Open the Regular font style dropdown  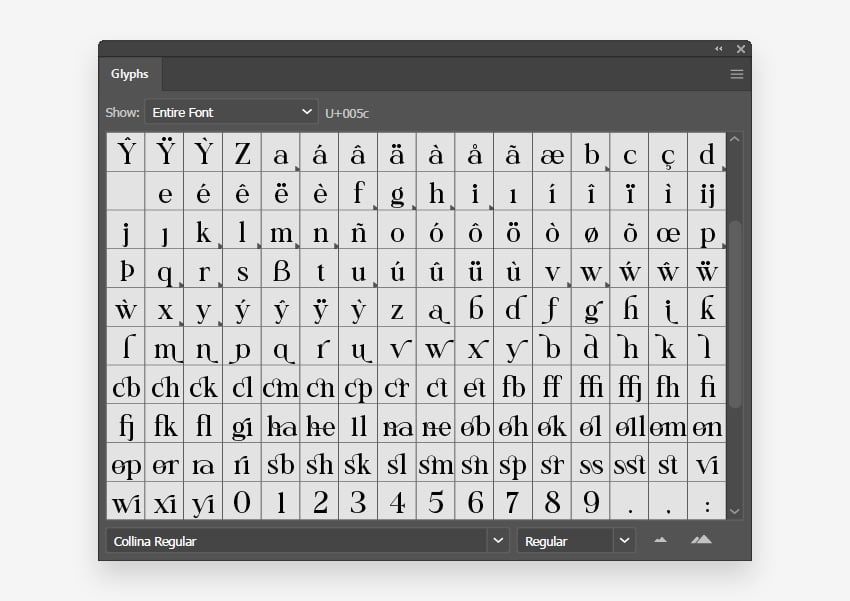[575, 540]
